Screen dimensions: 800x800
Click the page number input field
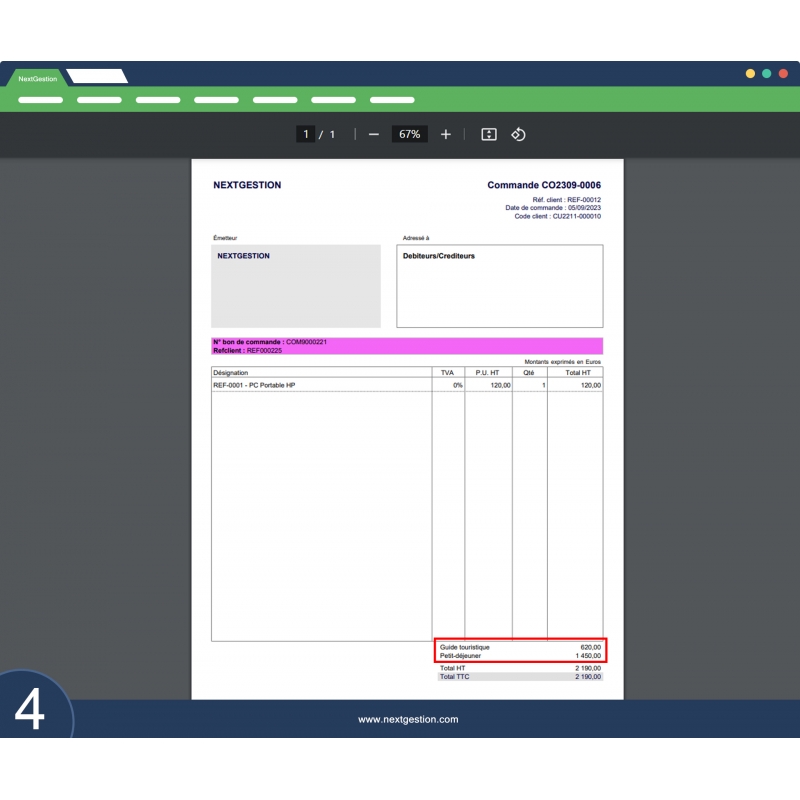click(x=305, y=133)
